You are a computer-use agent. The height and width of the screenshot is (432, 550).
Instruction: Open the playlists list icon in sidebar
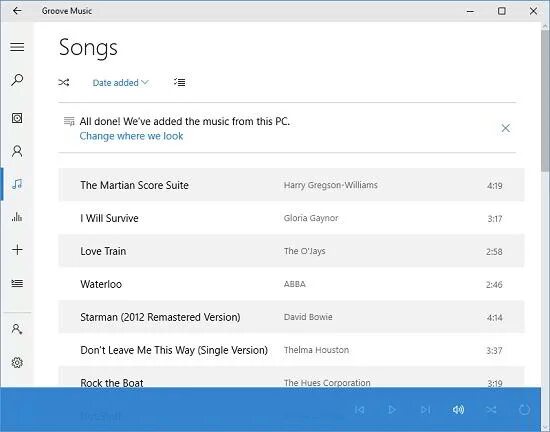pos(17,283)
